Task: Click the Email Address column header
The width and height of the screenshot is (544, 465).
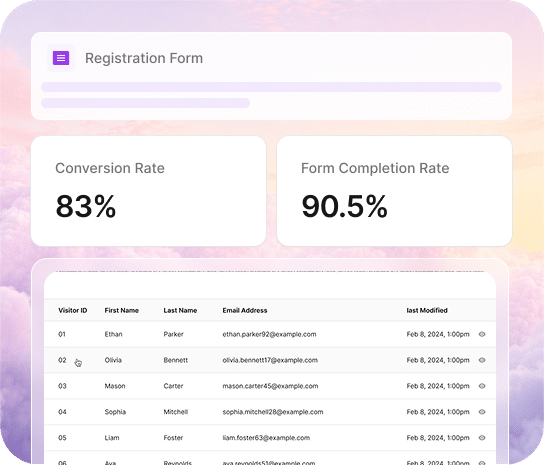Action: [245, 310]
